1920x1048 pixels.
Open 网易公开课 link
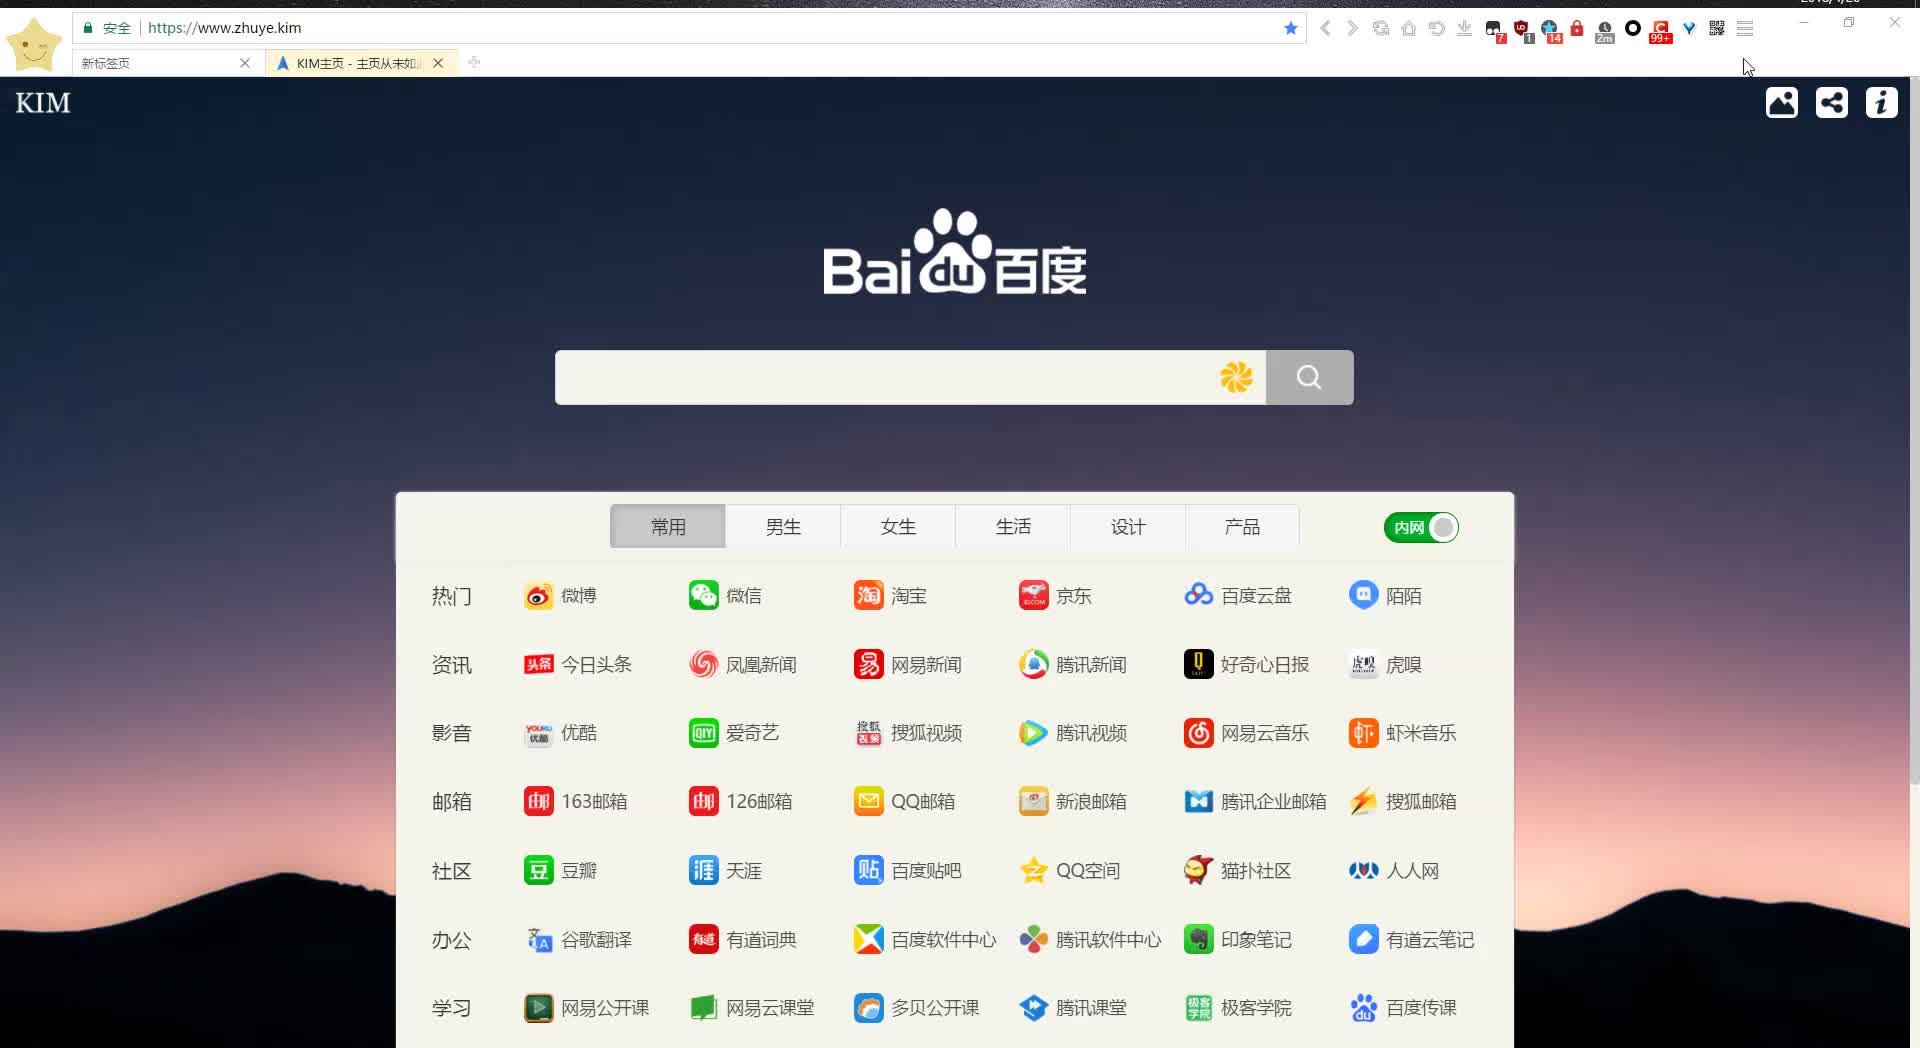587,1008
